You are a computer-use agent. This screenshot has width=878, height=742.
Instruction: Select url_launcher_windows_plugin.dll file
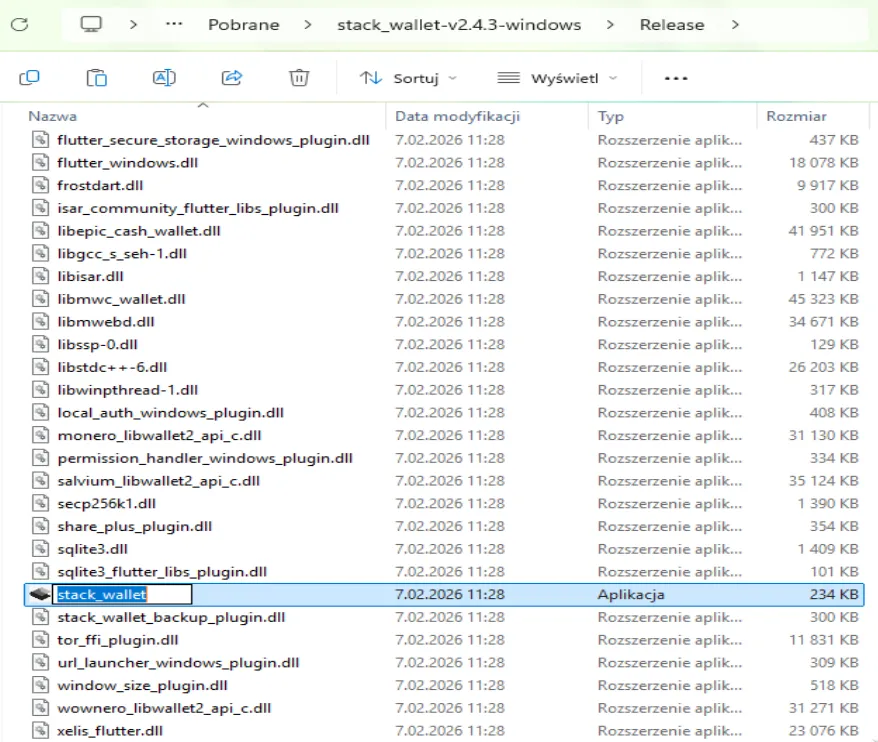tap(178, 662)
